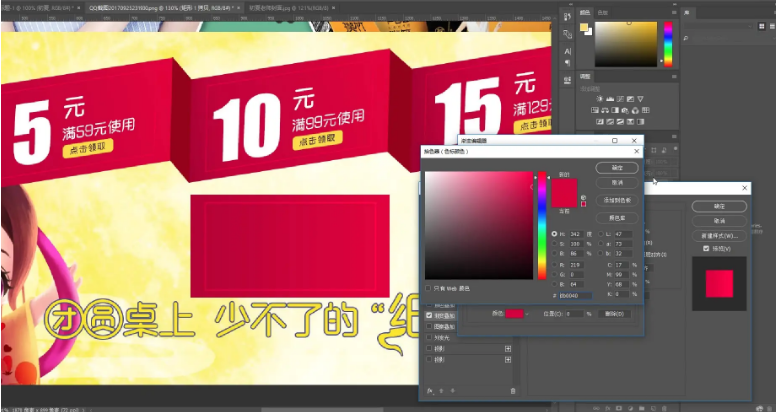The height and width of the screenshot is (412, 776).
Task: Add a Photo Filter adjustment (camera icon)
Action: tap(625, 110)
